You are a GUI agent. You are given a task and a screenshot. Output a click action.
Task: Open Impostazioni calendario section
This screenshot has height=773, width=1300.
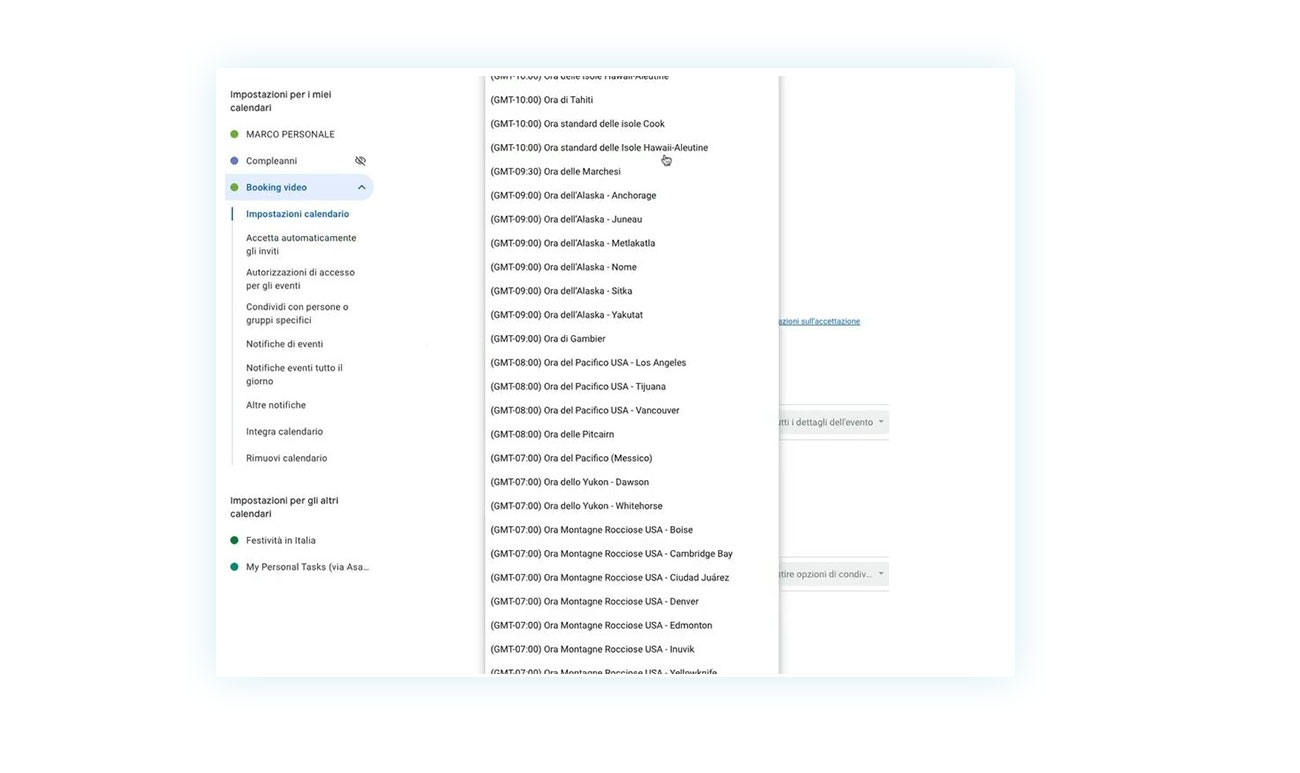pyautogui.click(x=297, y=214)
